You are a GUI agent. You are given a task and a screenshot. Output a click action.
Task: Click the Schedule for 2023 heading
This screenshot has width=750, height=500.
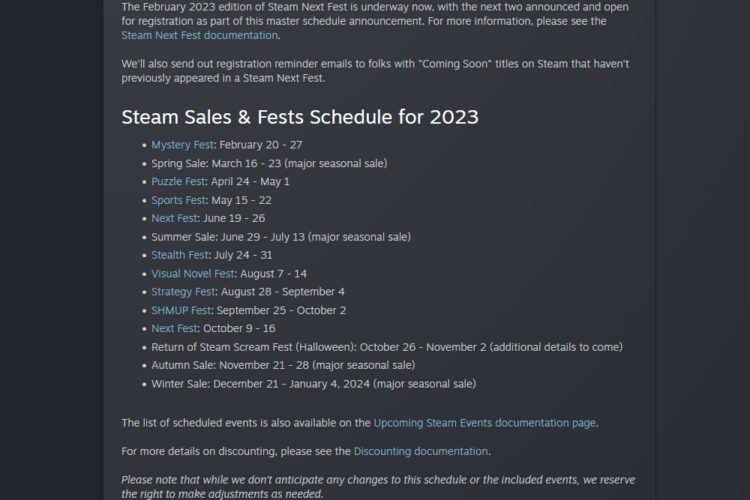pos(300,117)
